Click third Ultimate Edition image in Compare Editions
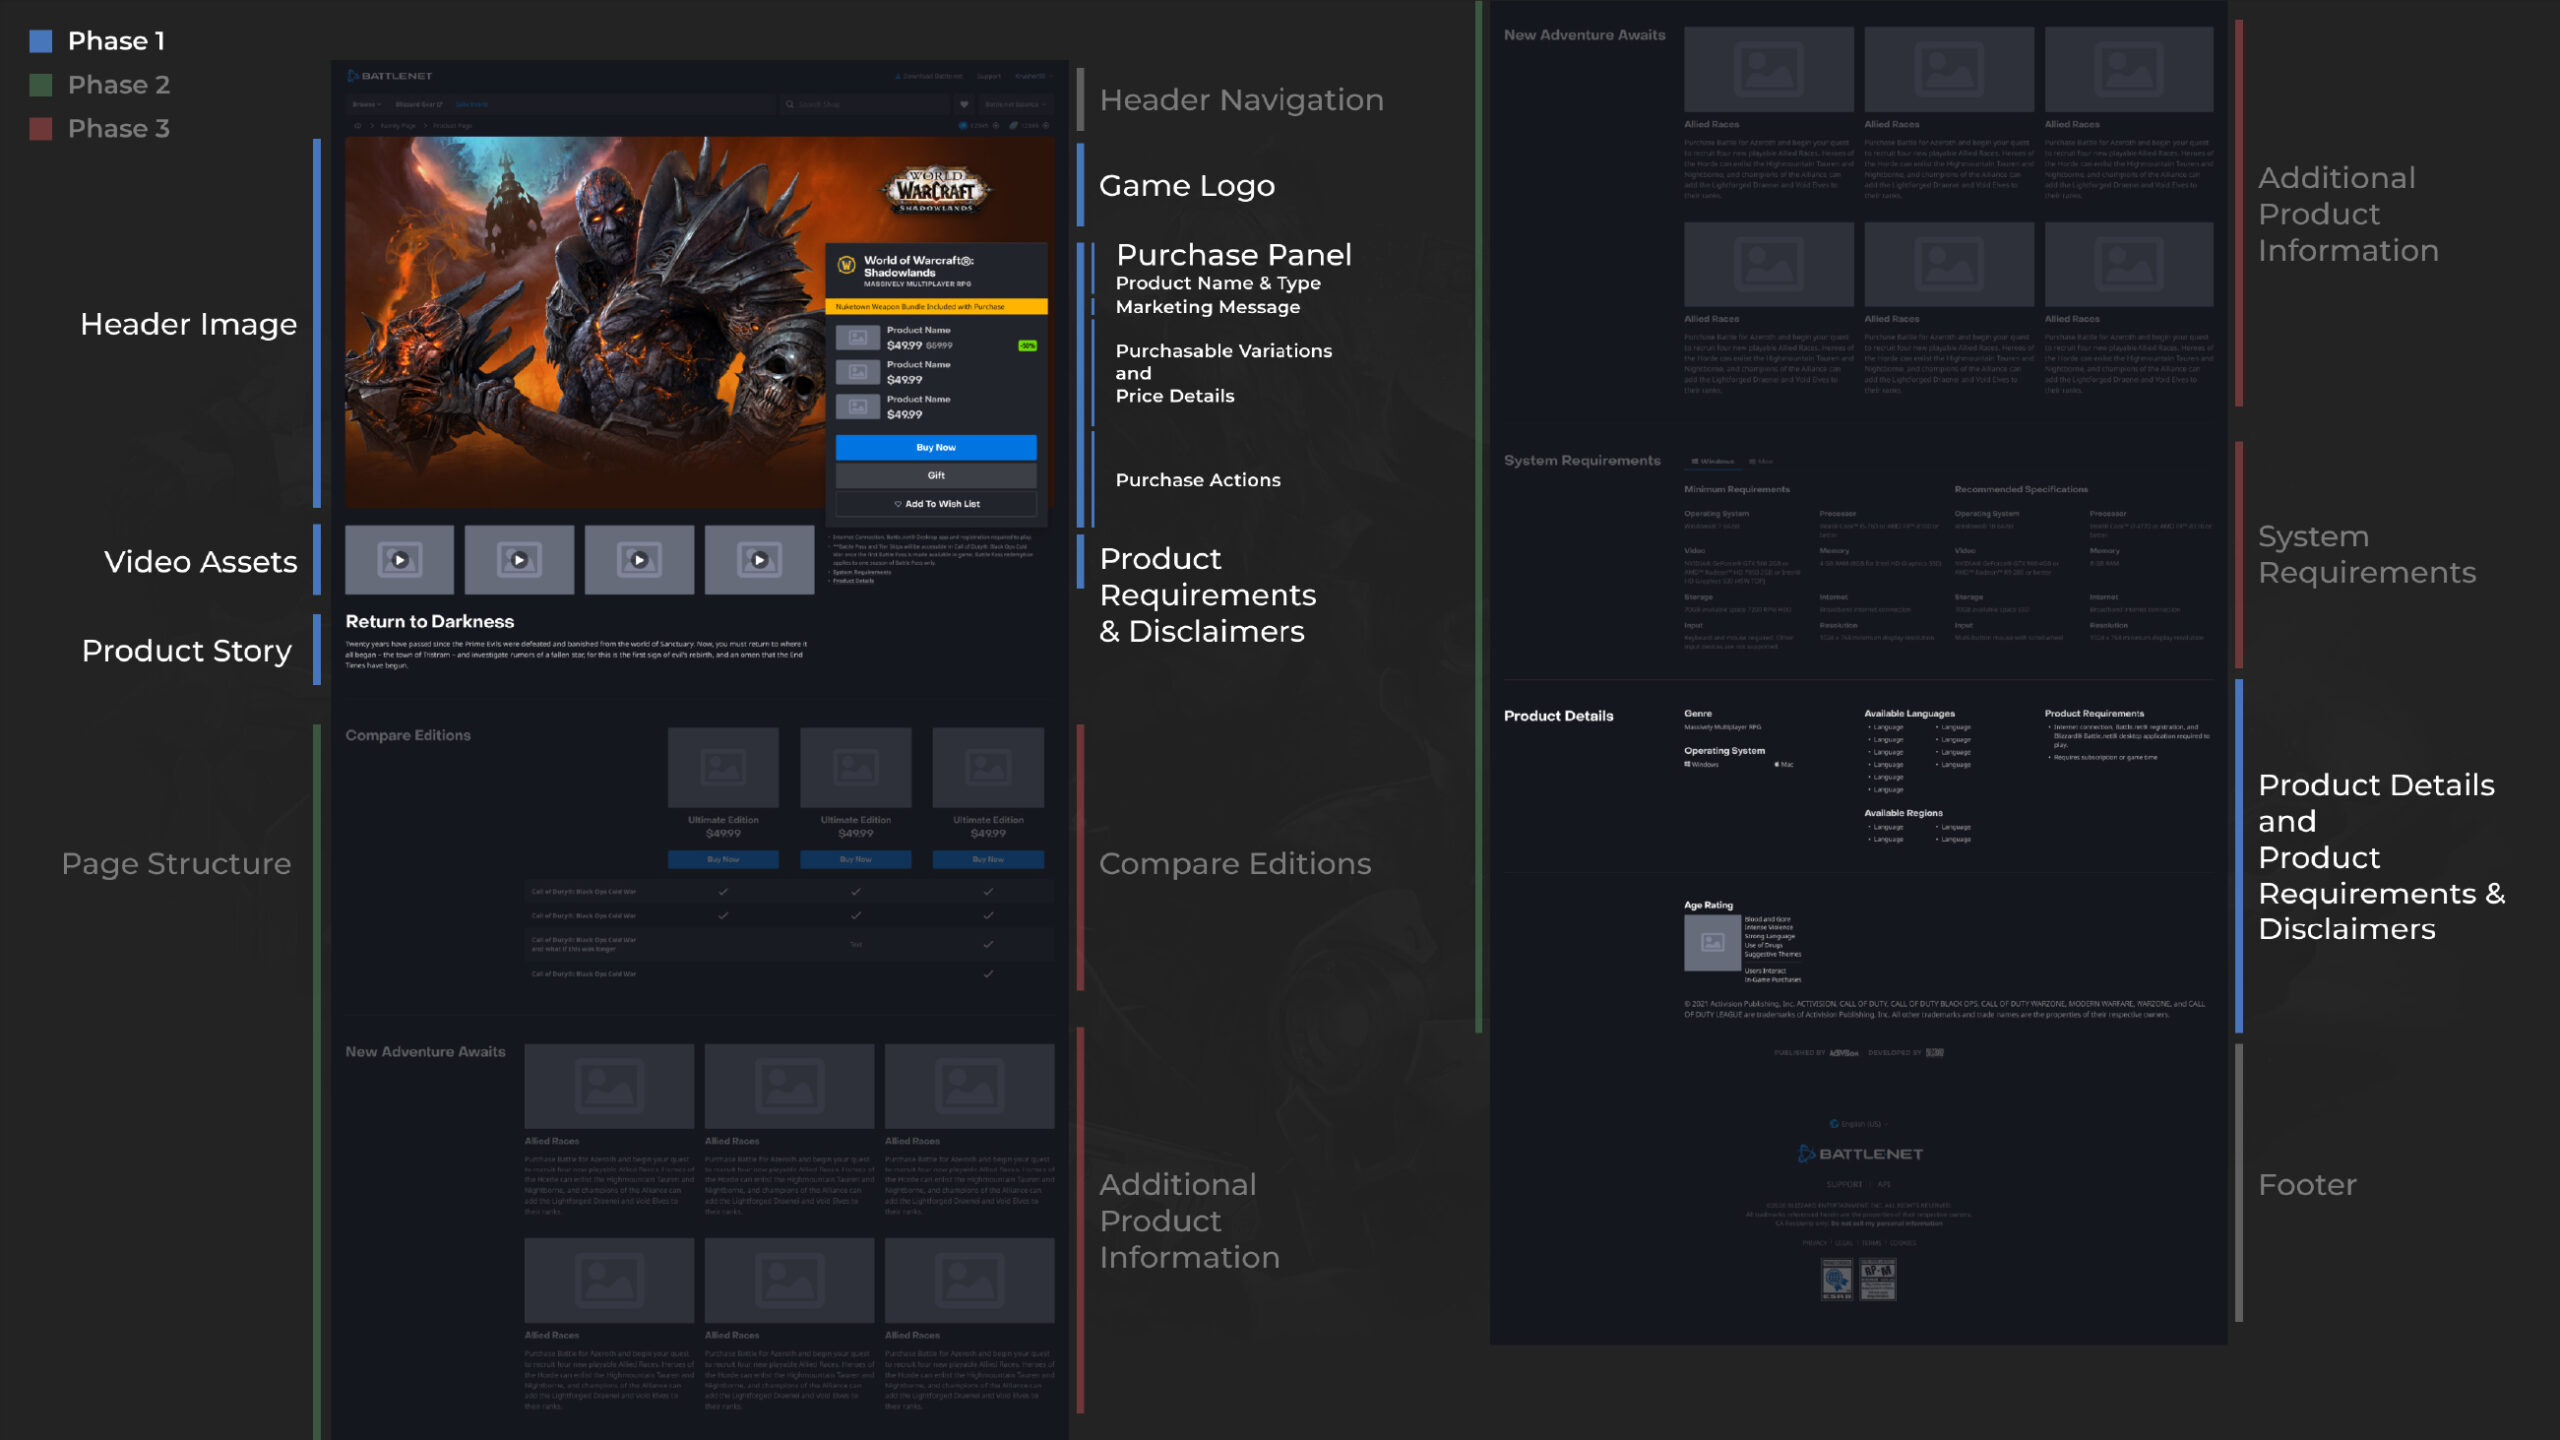 pos(988,767)
